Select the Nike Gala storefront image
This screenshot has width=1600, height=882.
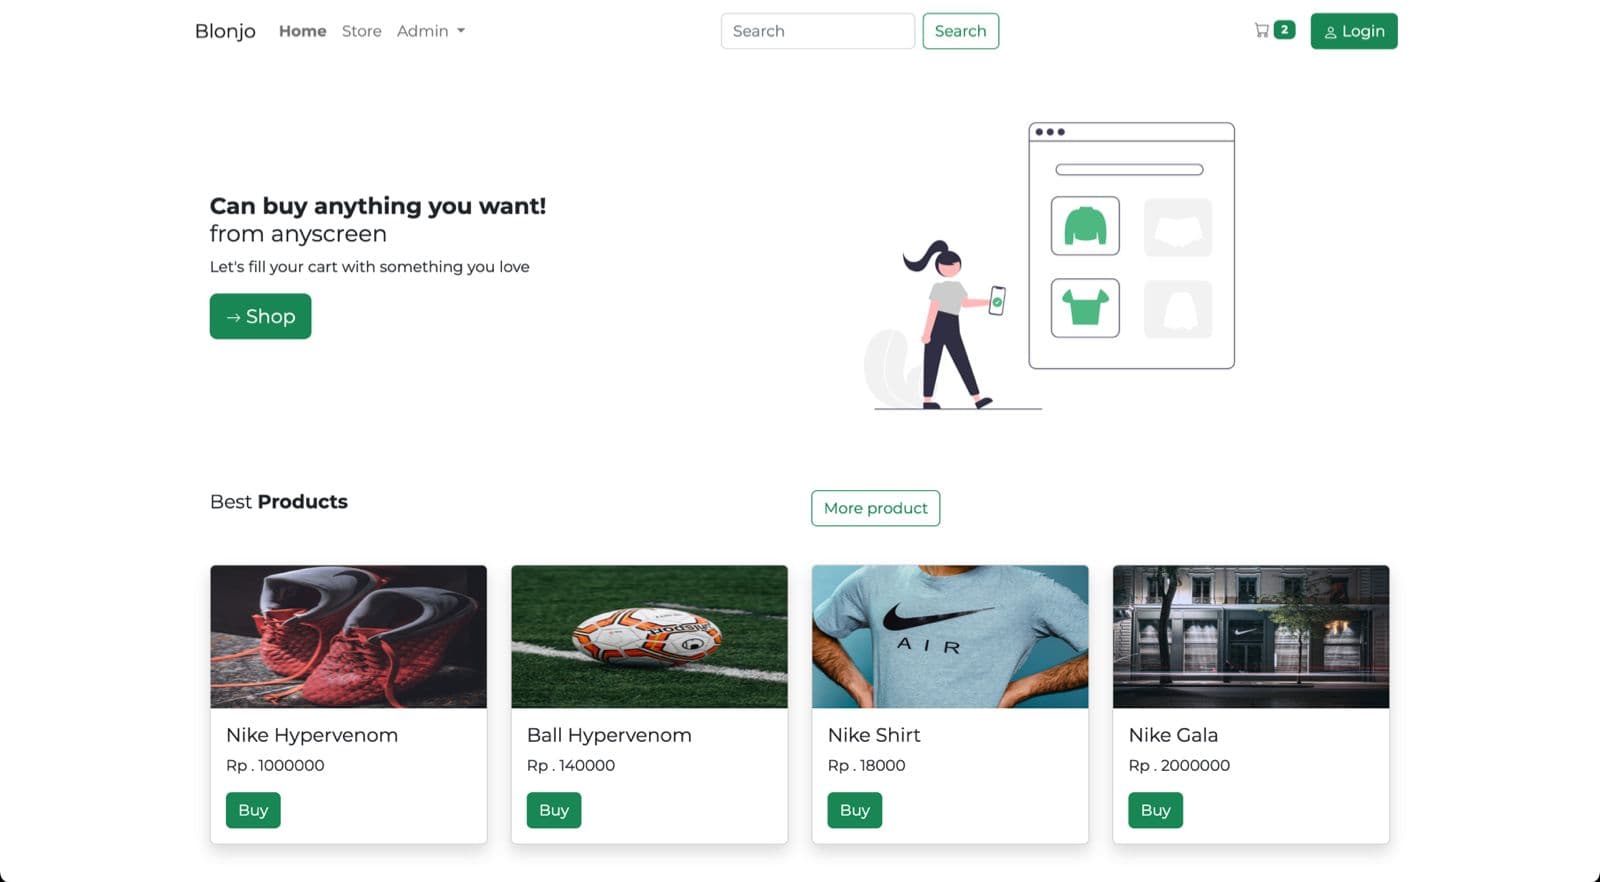tap(1251, 637)
